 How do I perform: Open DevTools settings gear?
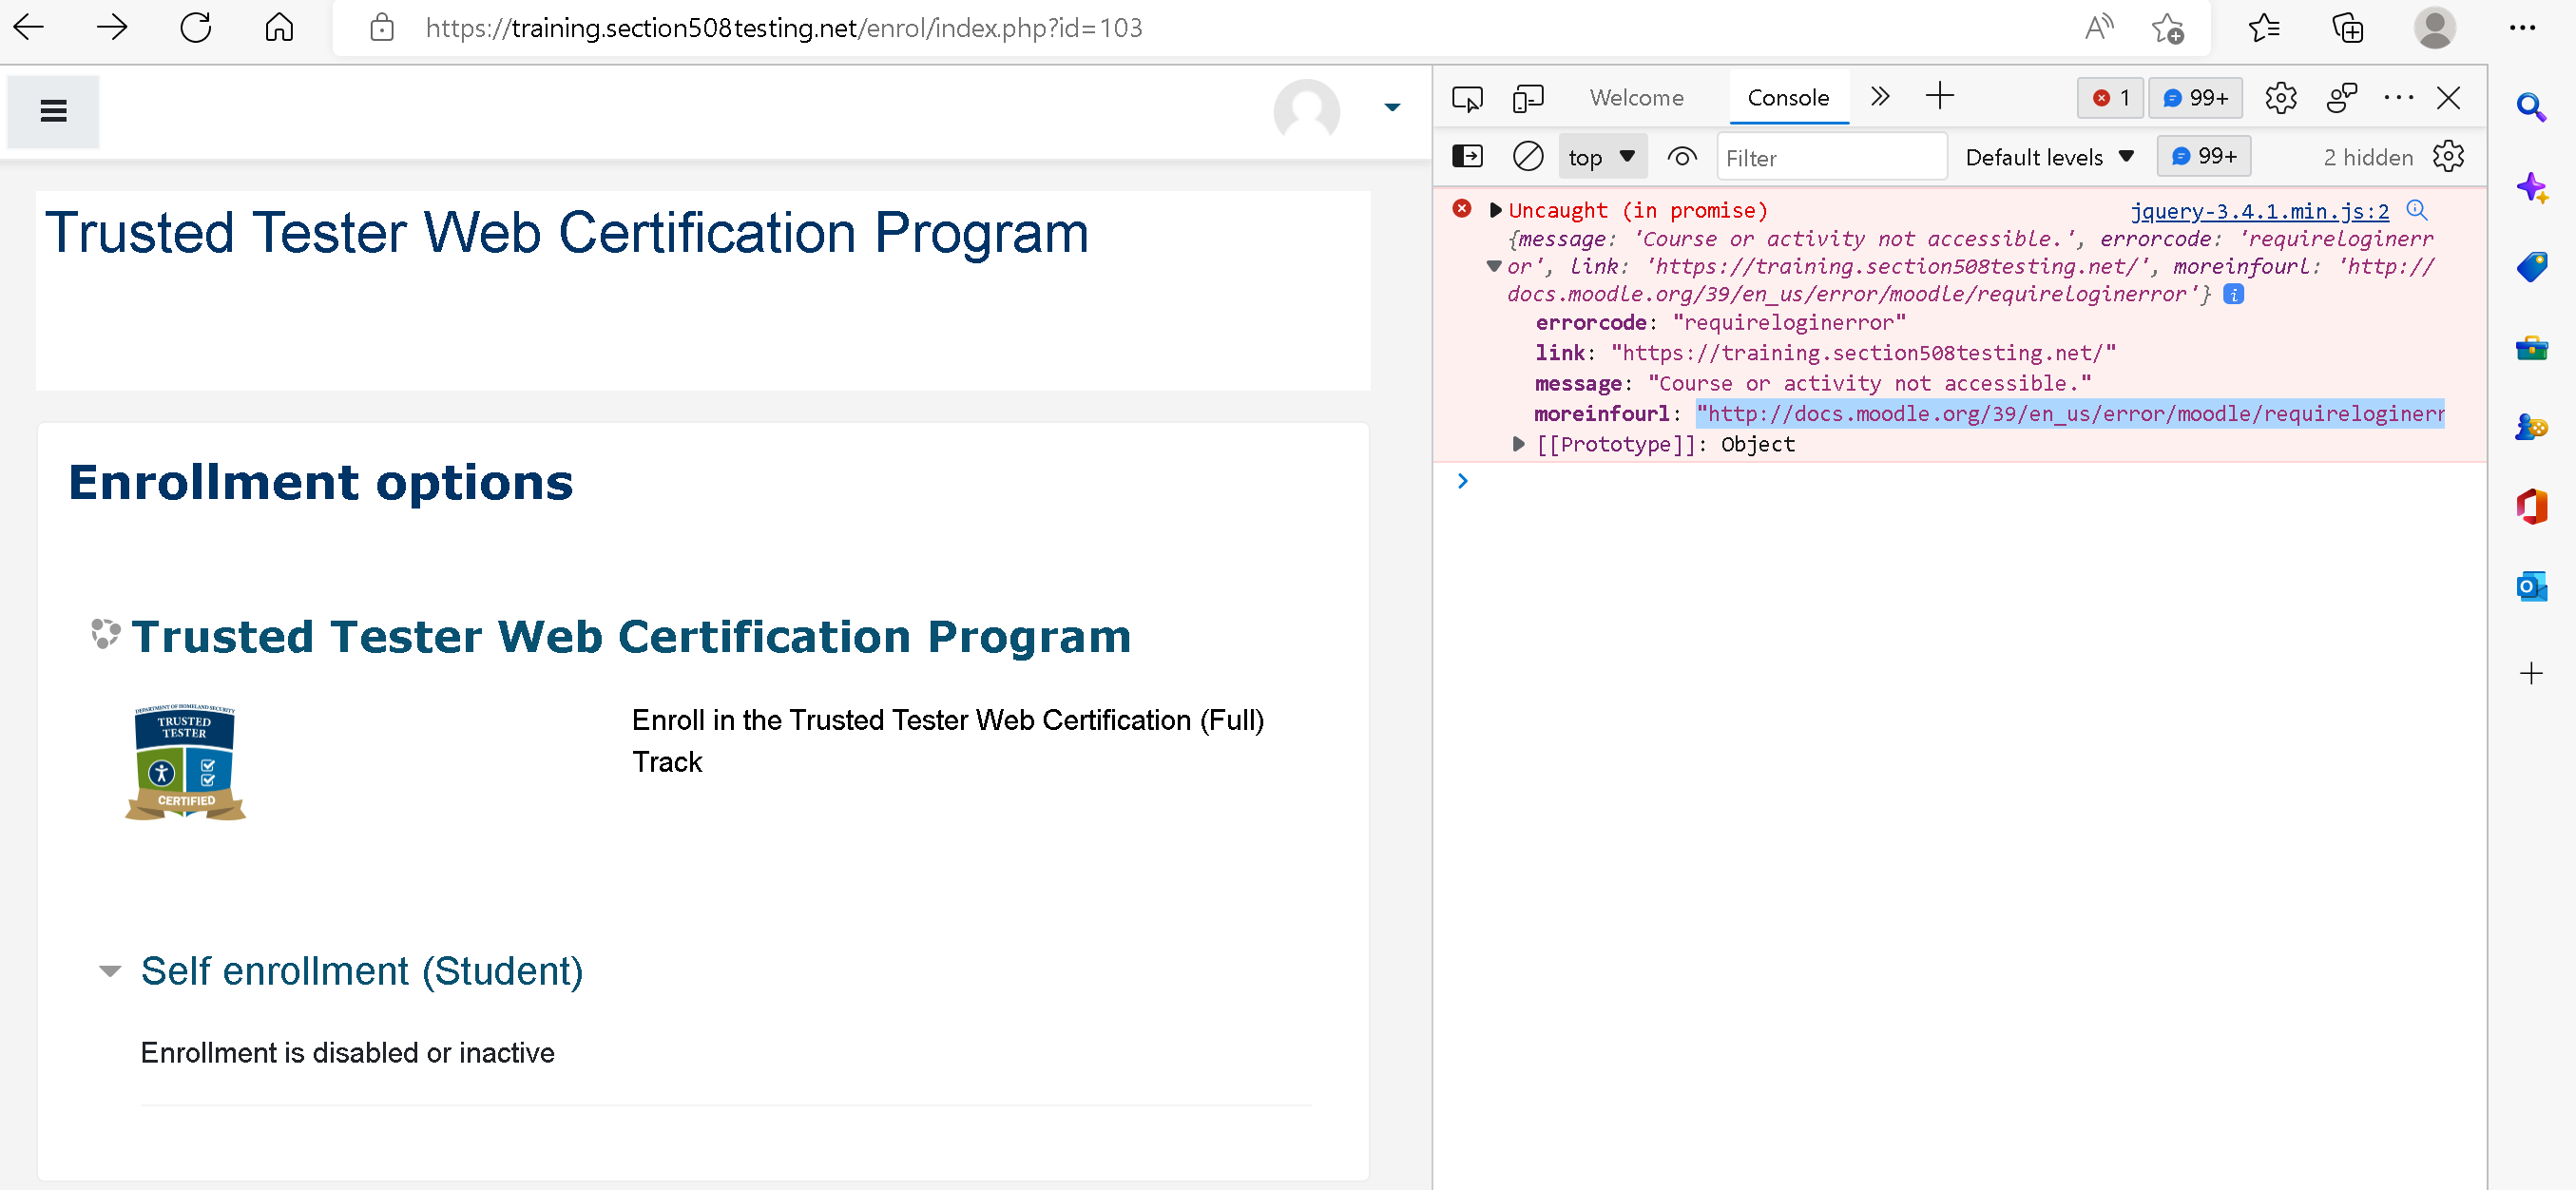[x=2281, y=97]
